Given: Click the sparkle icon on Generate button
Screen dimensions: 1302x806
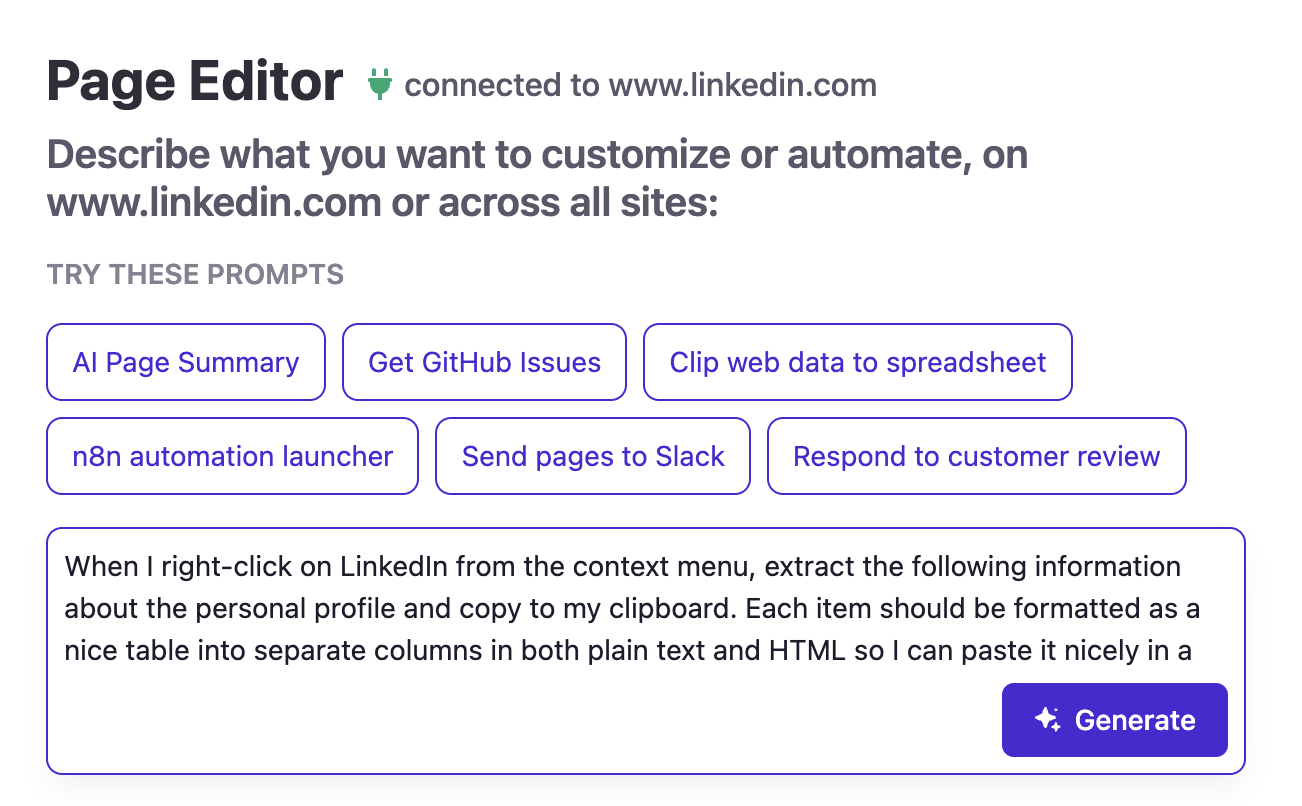Looking at the screenshot, I should 1047,719.
